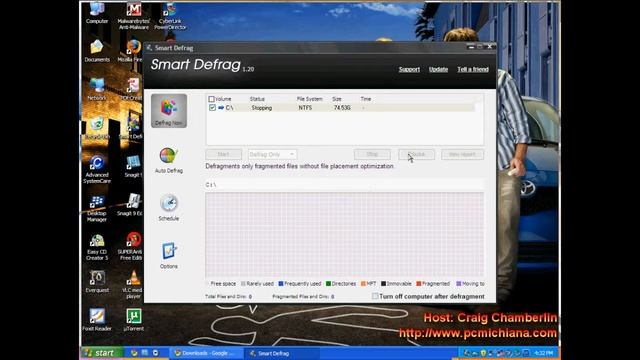Viewport: 640px width, 360px height.
Task: Click the Fragmented red legend swatch
Action: [x=418, y=284]
